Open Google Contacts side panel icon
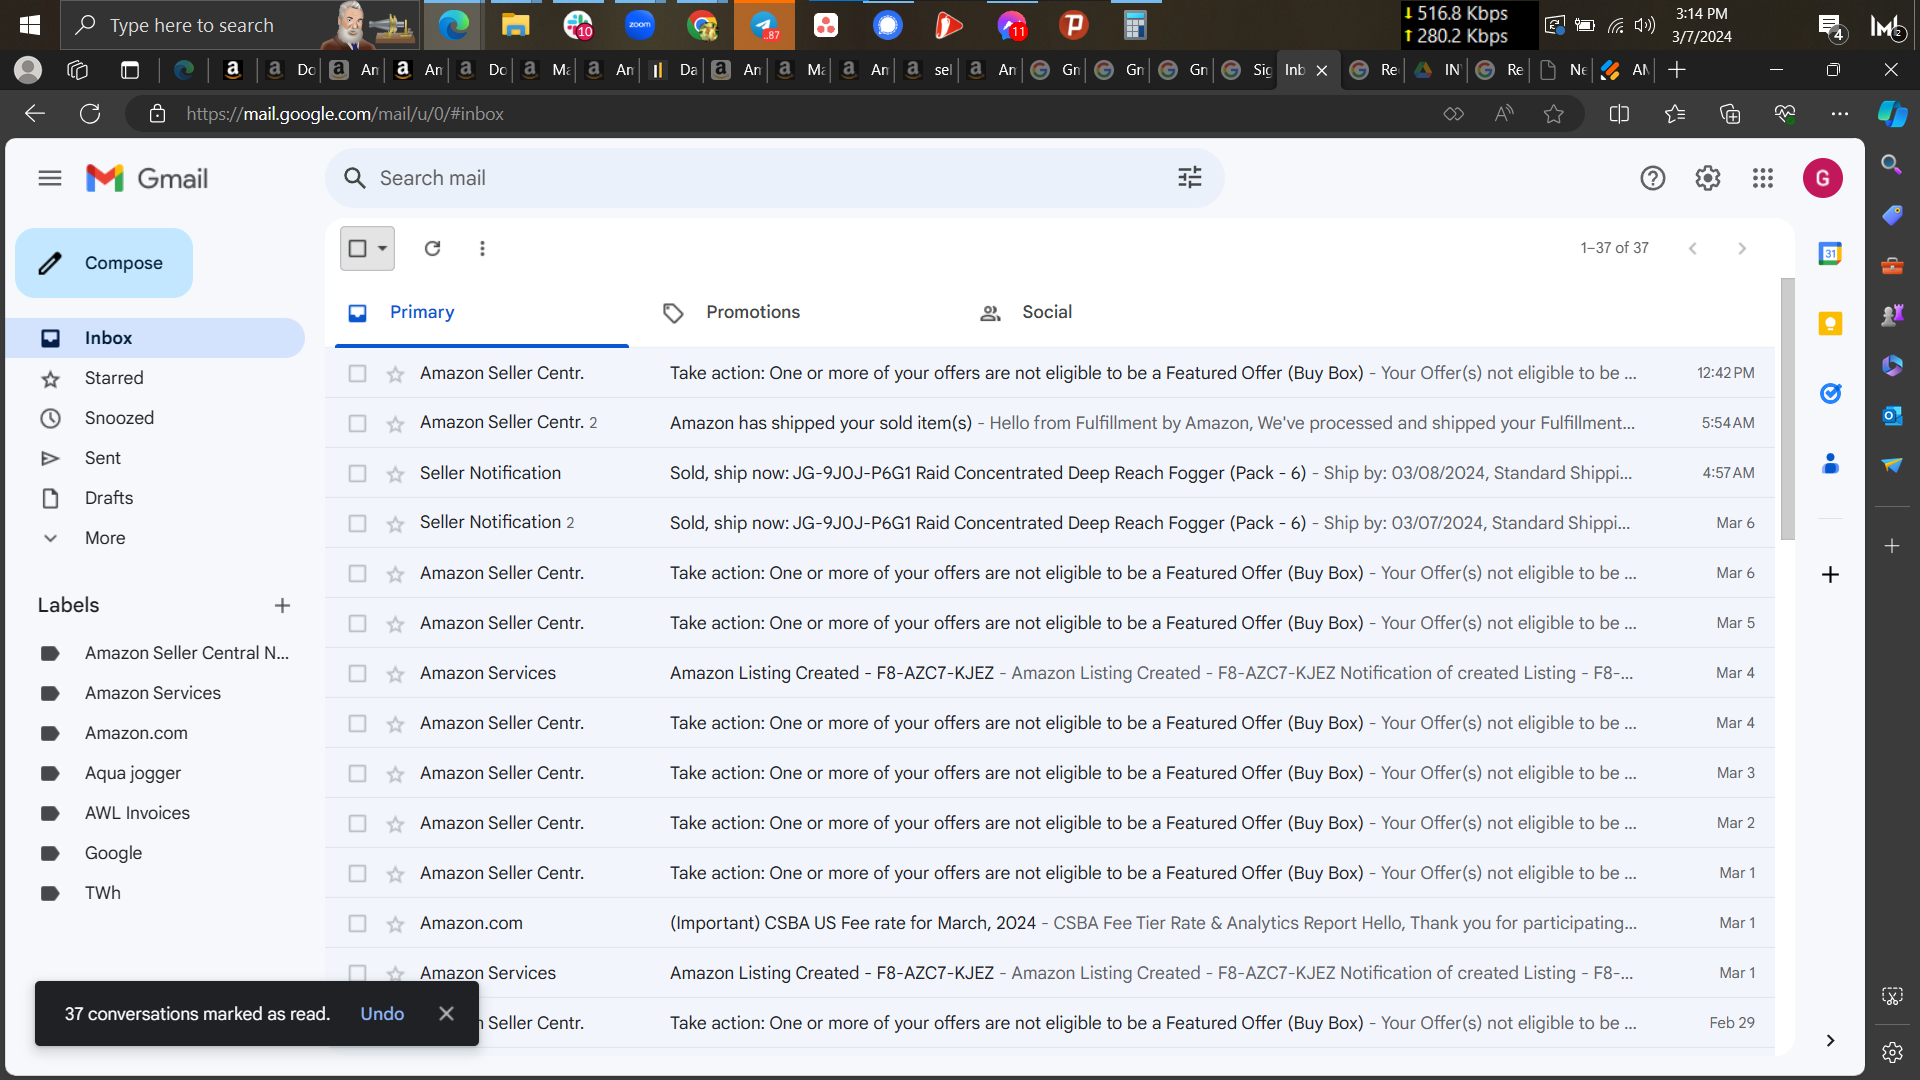This screenshot has height=1080, width=1920. click(1830, 463)
